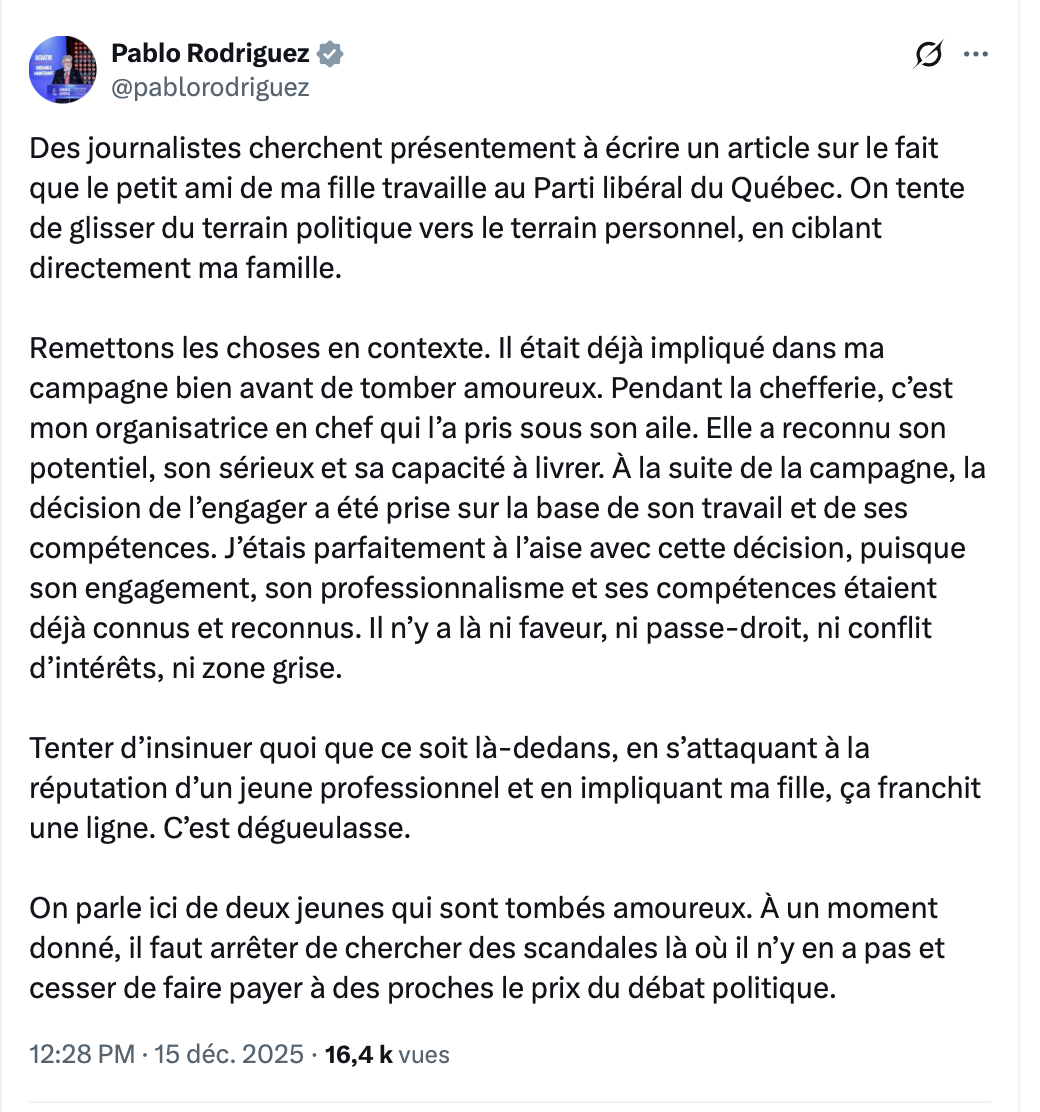Click the text "d'intérêts, ni zone grise."
The height and width of the screenshot is (1112, 1040).
coord(185,667)
